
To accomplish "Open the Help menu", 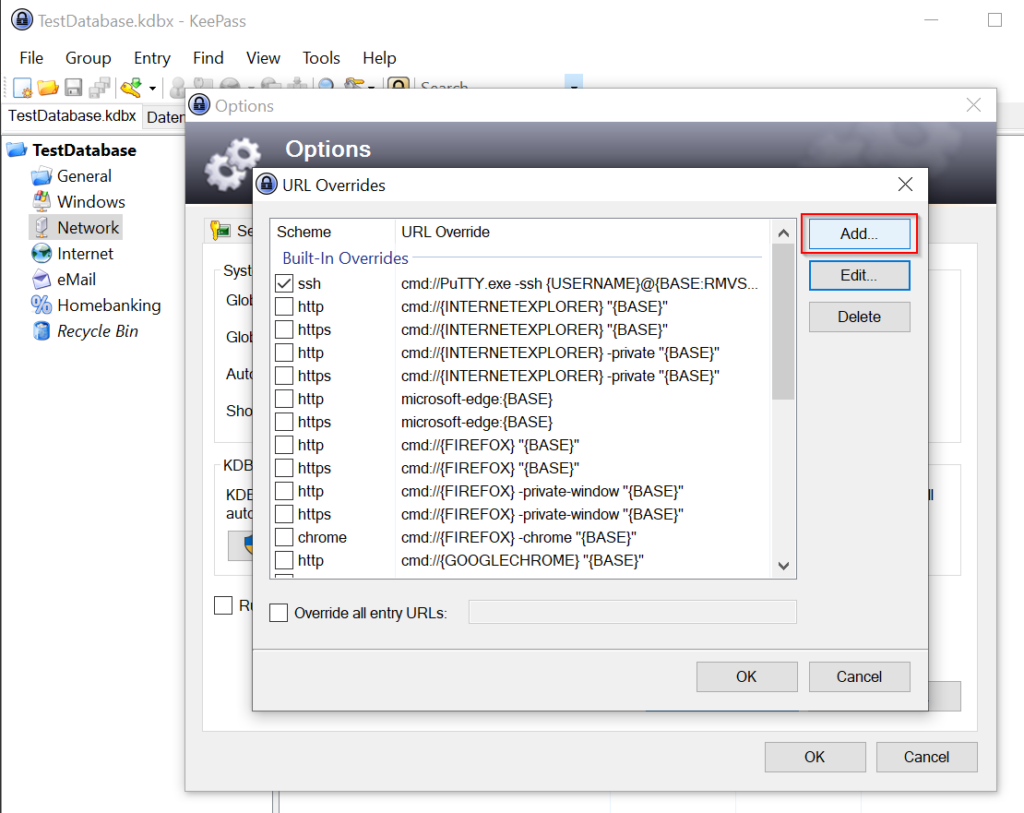I will click(379, 58).
